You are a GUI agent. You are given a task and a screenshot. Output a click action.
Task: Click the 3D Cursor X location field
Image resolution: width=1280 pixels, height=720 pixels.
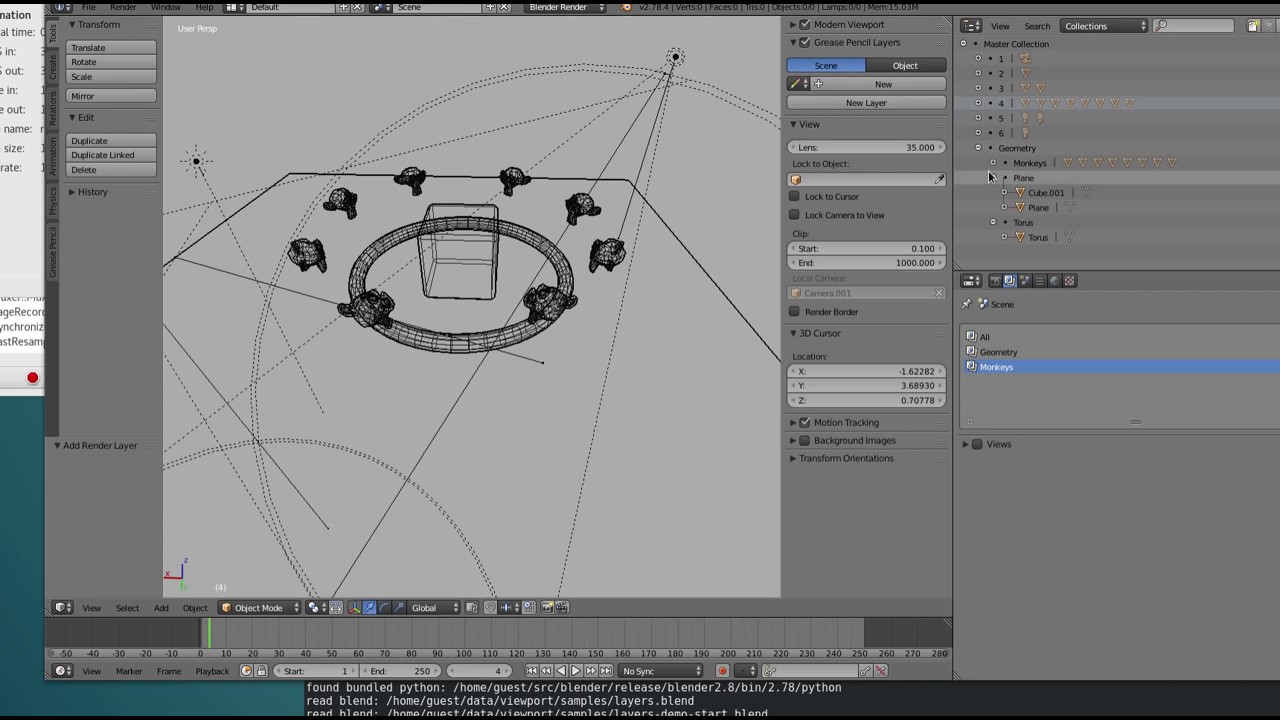866,372
